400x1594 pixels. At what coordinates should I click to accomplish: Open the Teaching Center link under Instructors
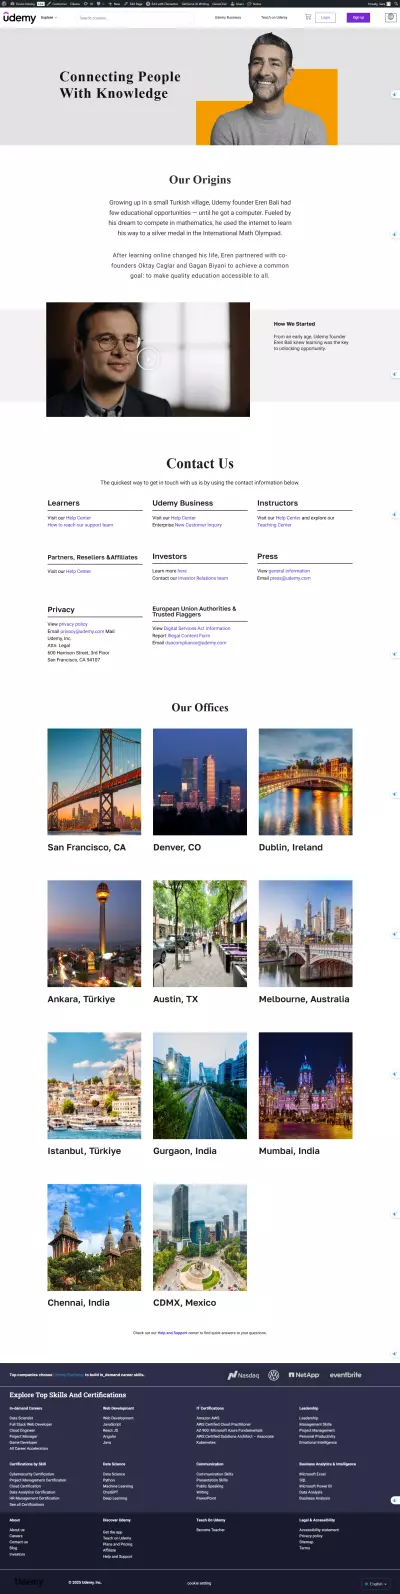click(x=274, y=525)
